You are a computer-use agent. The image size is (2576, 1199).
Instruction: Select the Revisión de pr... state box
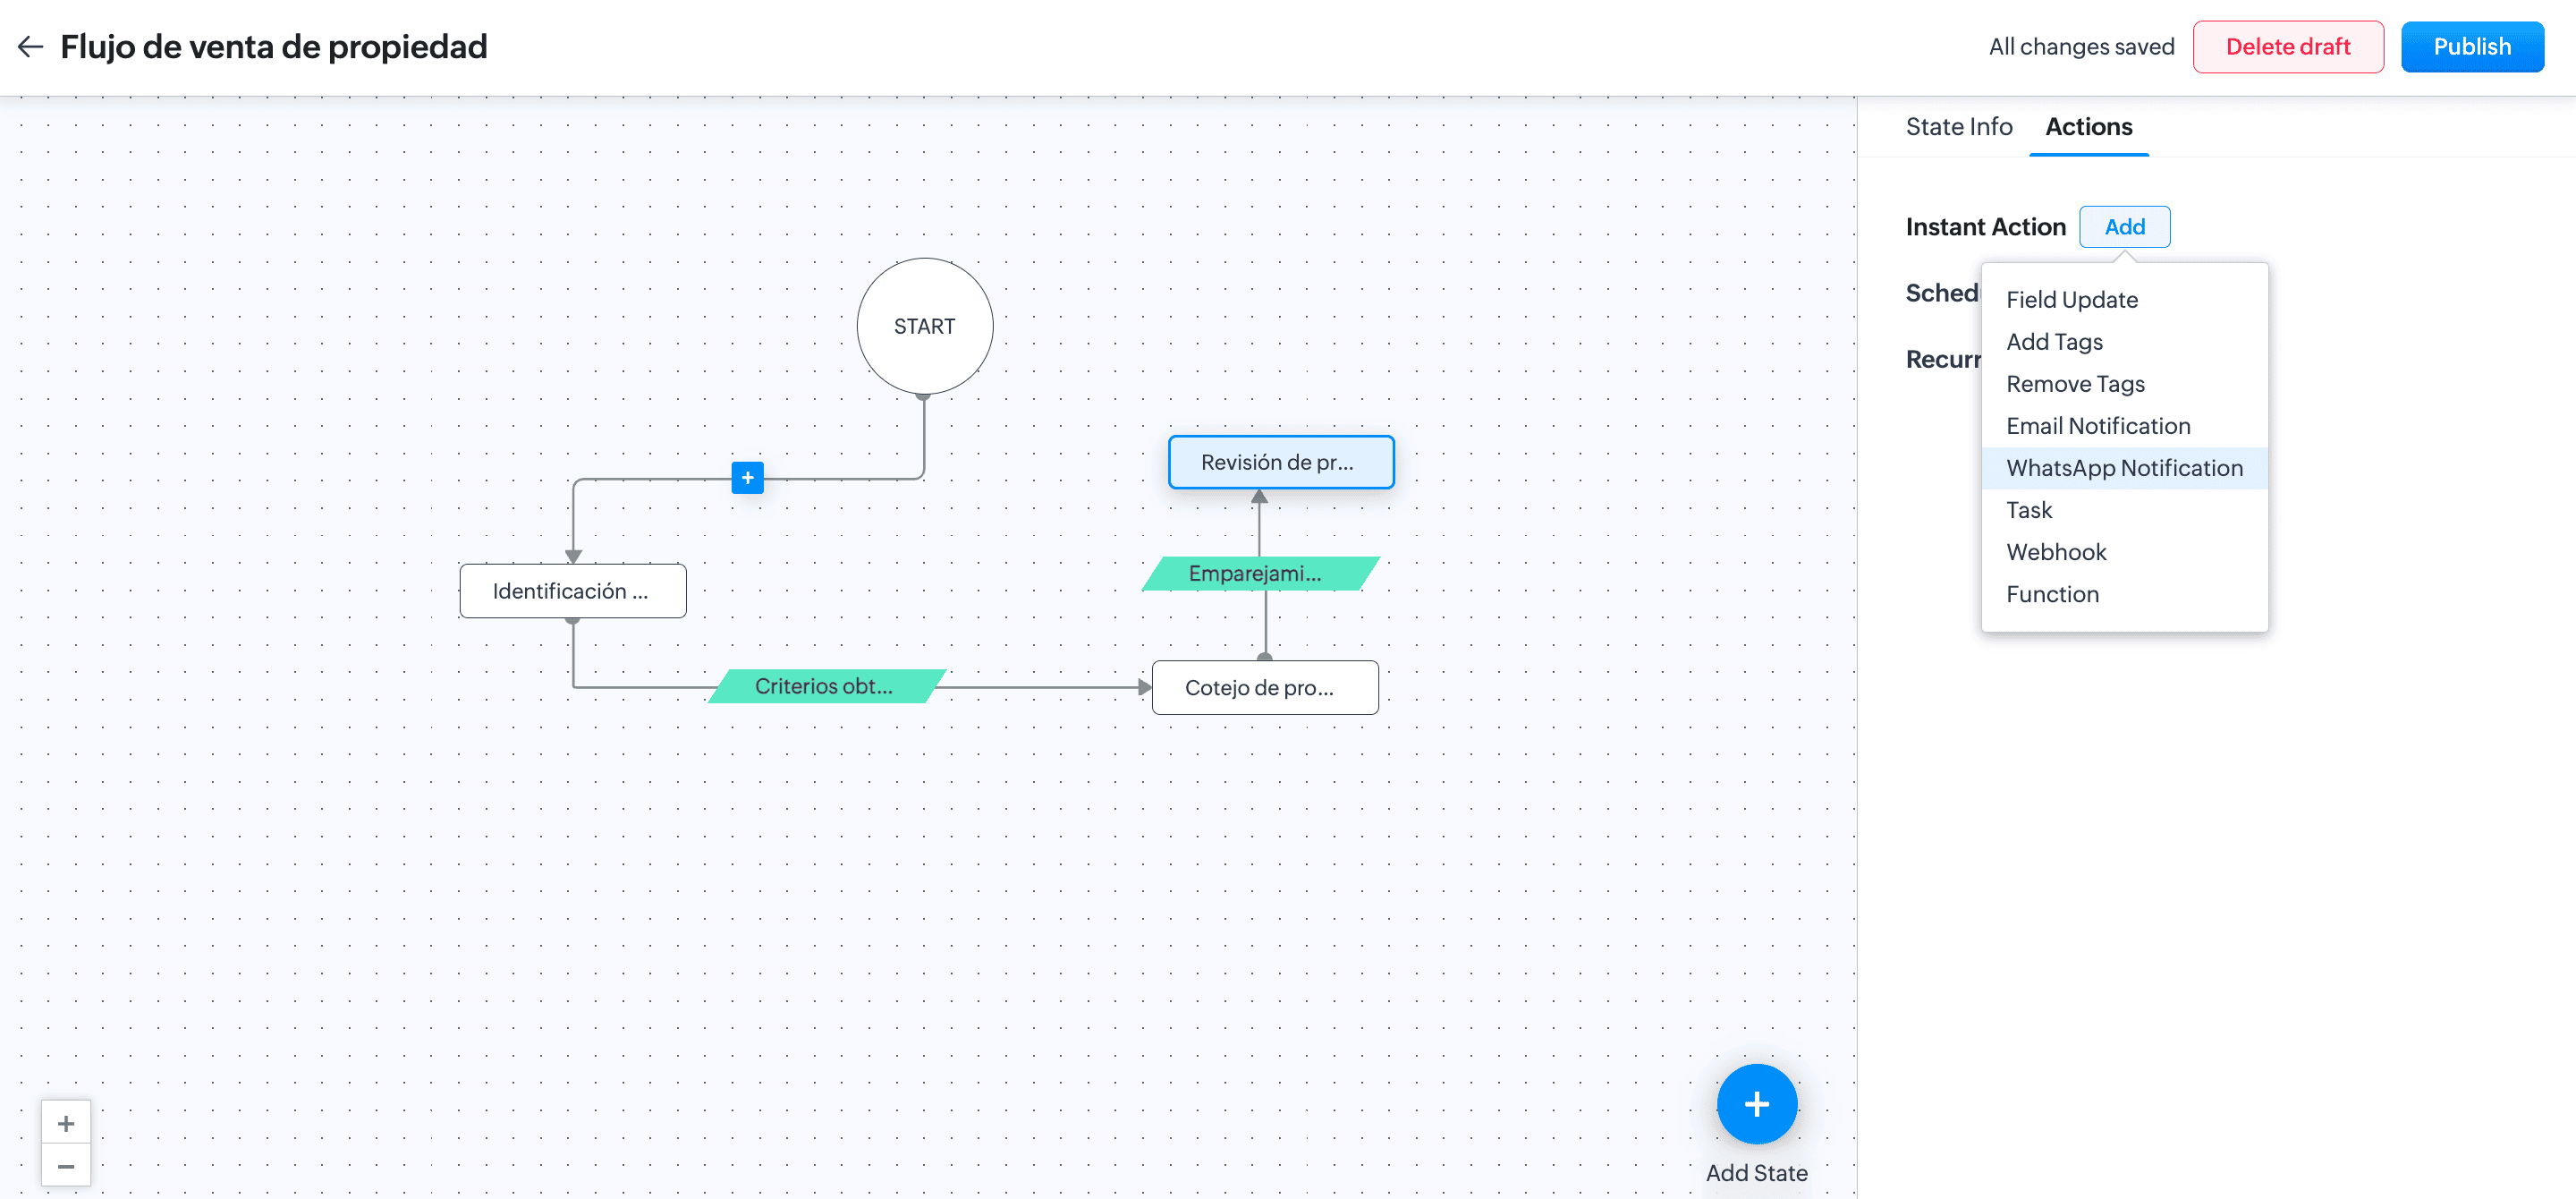tap(1280, 462)
